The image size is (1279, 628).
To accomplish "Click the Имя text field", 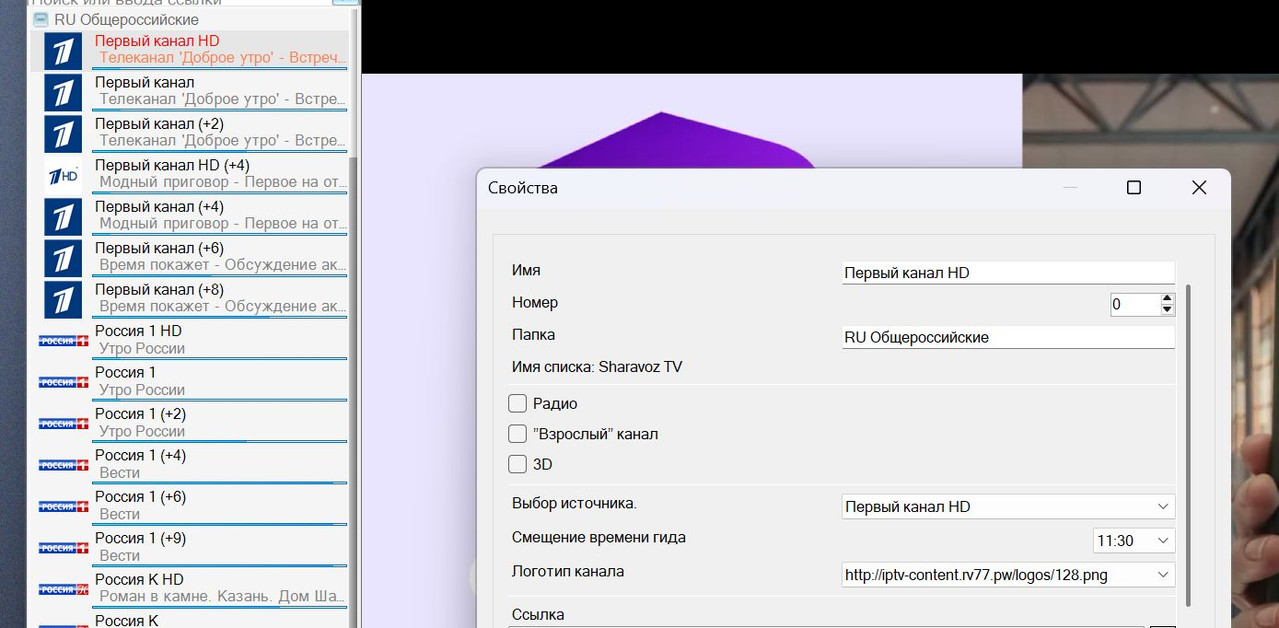I will pos(1008,272).
